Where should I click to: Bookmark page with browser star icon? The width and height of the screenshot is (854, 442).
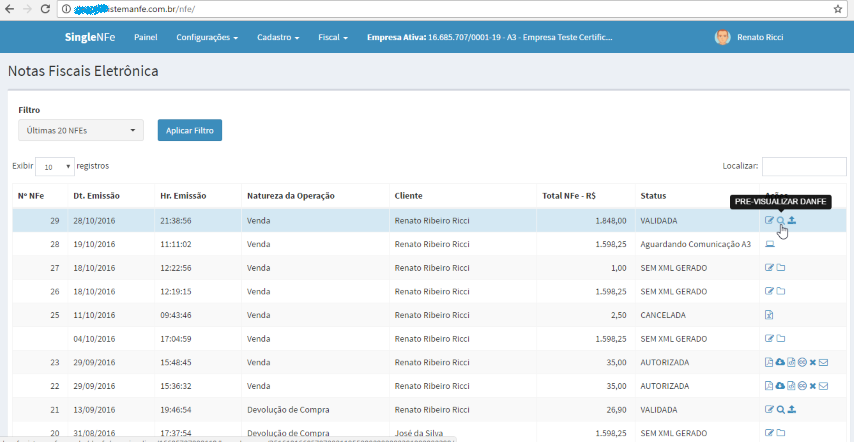[x=838, y=8]
